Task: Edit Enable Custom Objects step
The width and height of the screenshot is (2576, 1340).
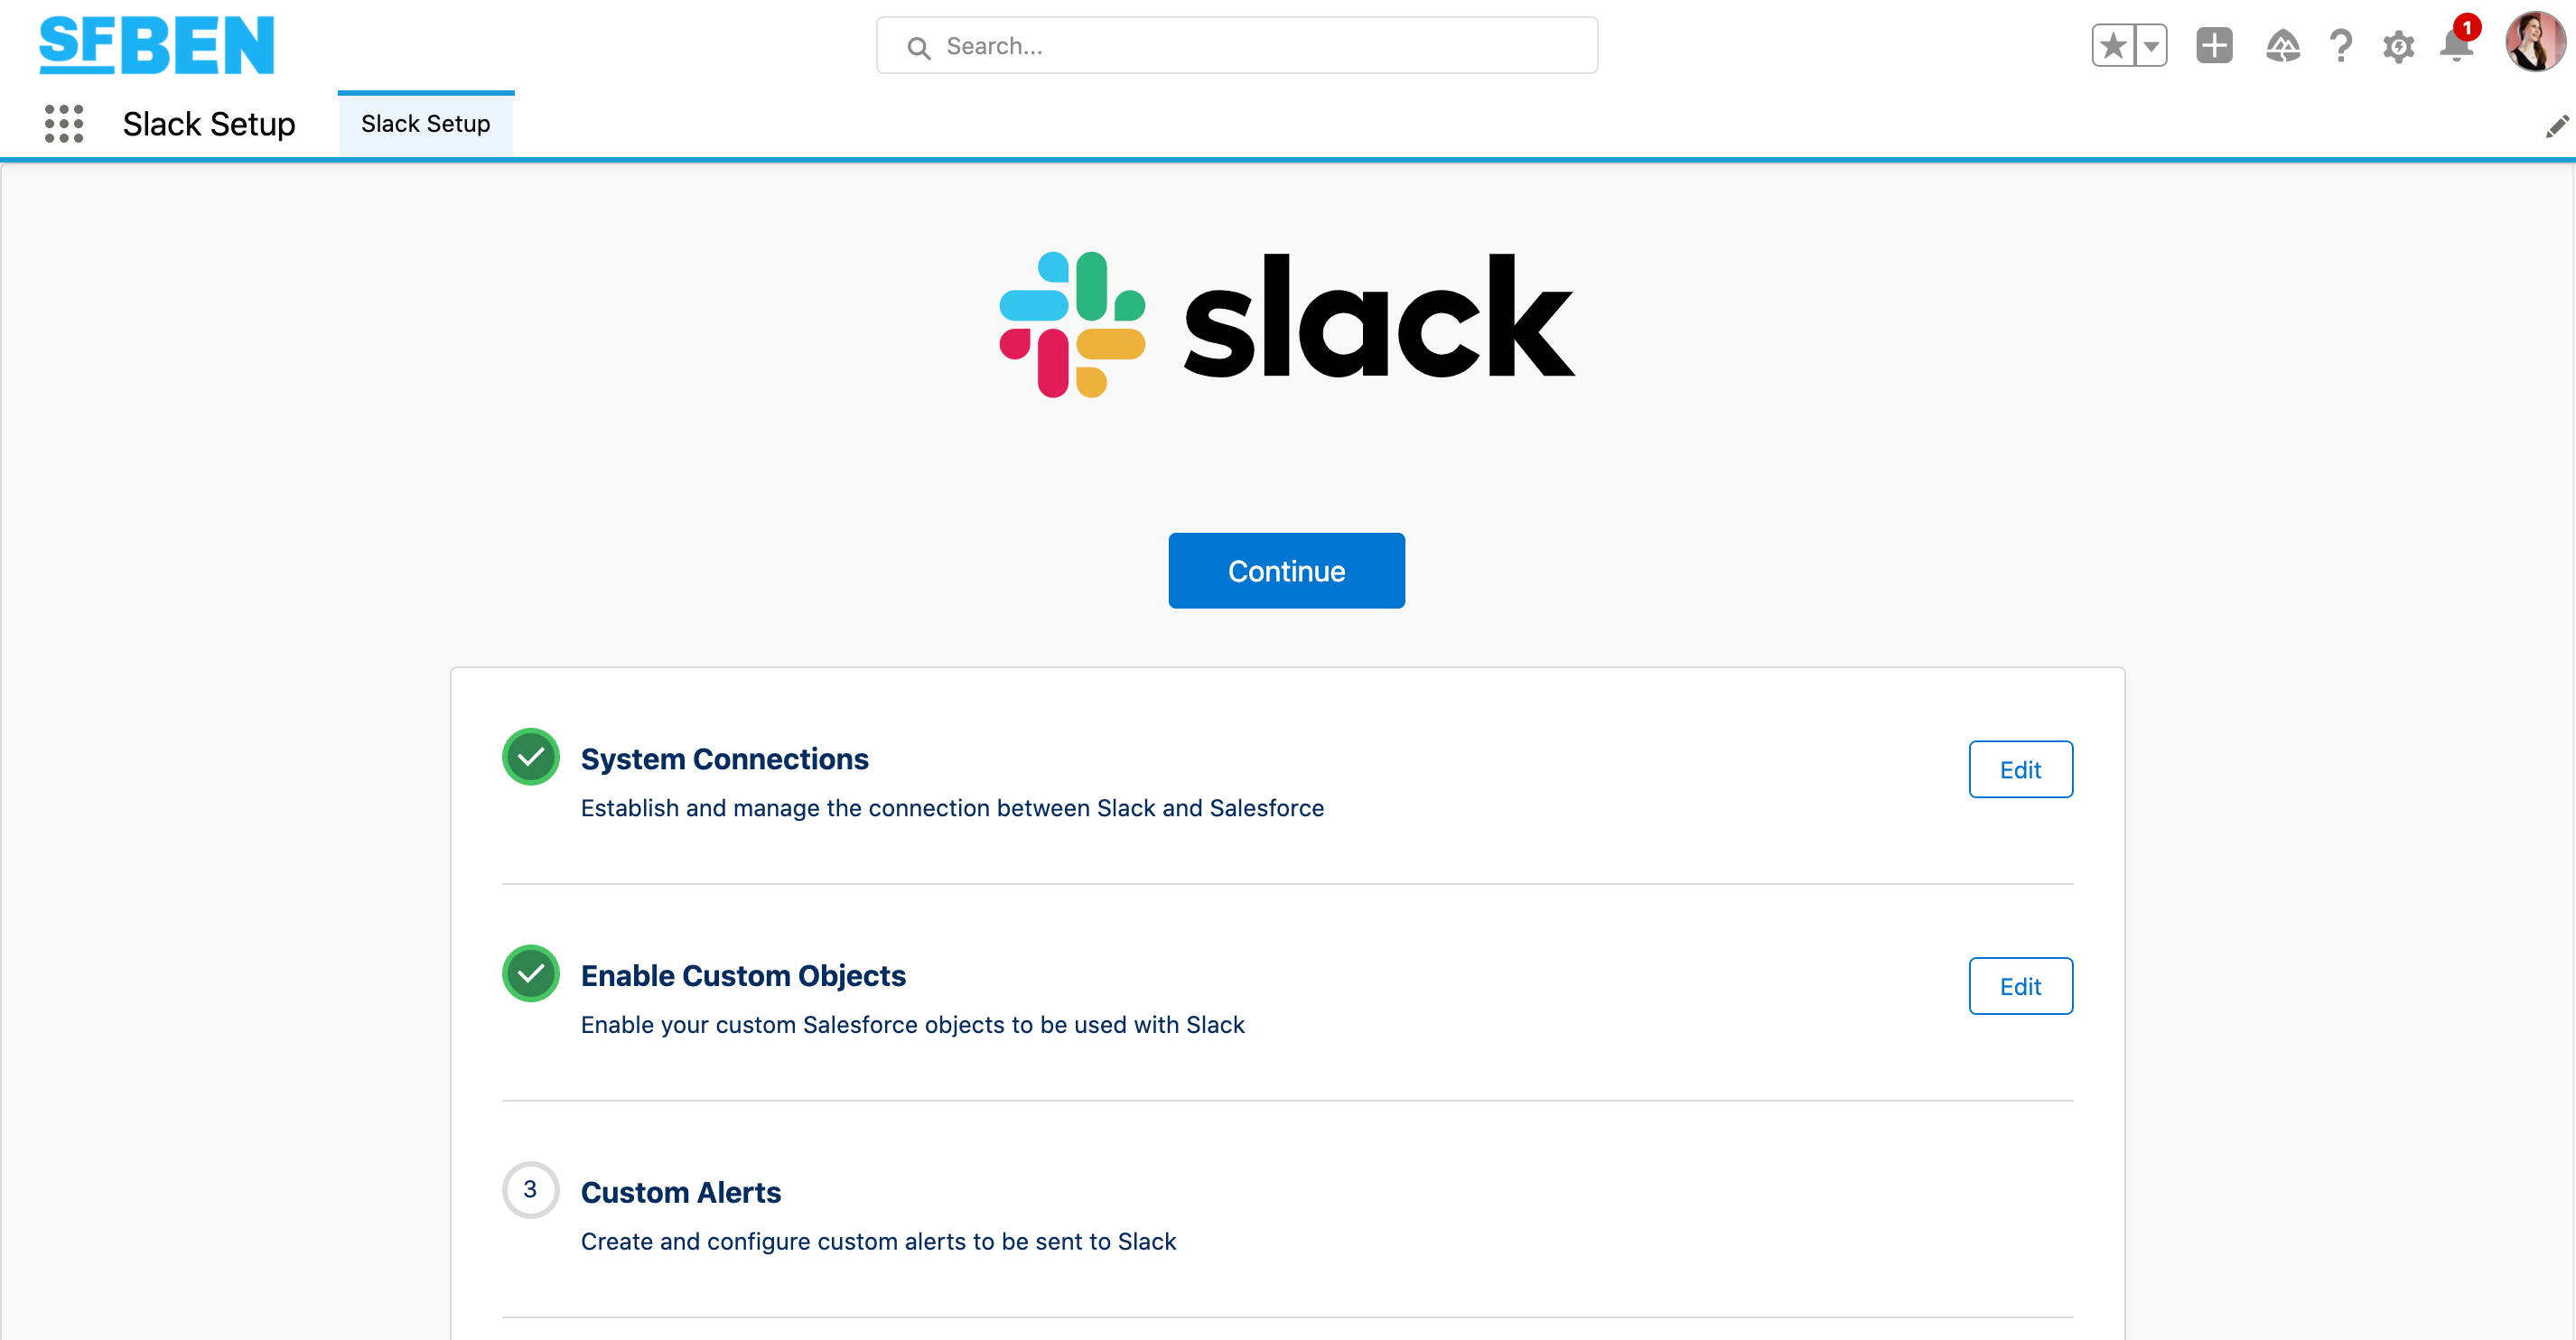Action: click(2020, 987)
